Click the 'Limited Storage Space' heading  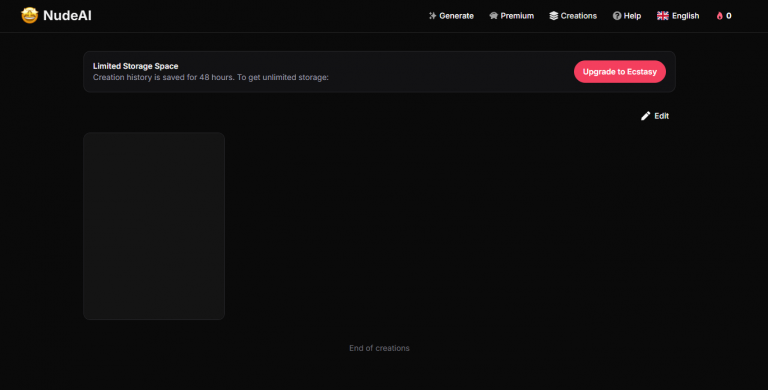(136, 66)
